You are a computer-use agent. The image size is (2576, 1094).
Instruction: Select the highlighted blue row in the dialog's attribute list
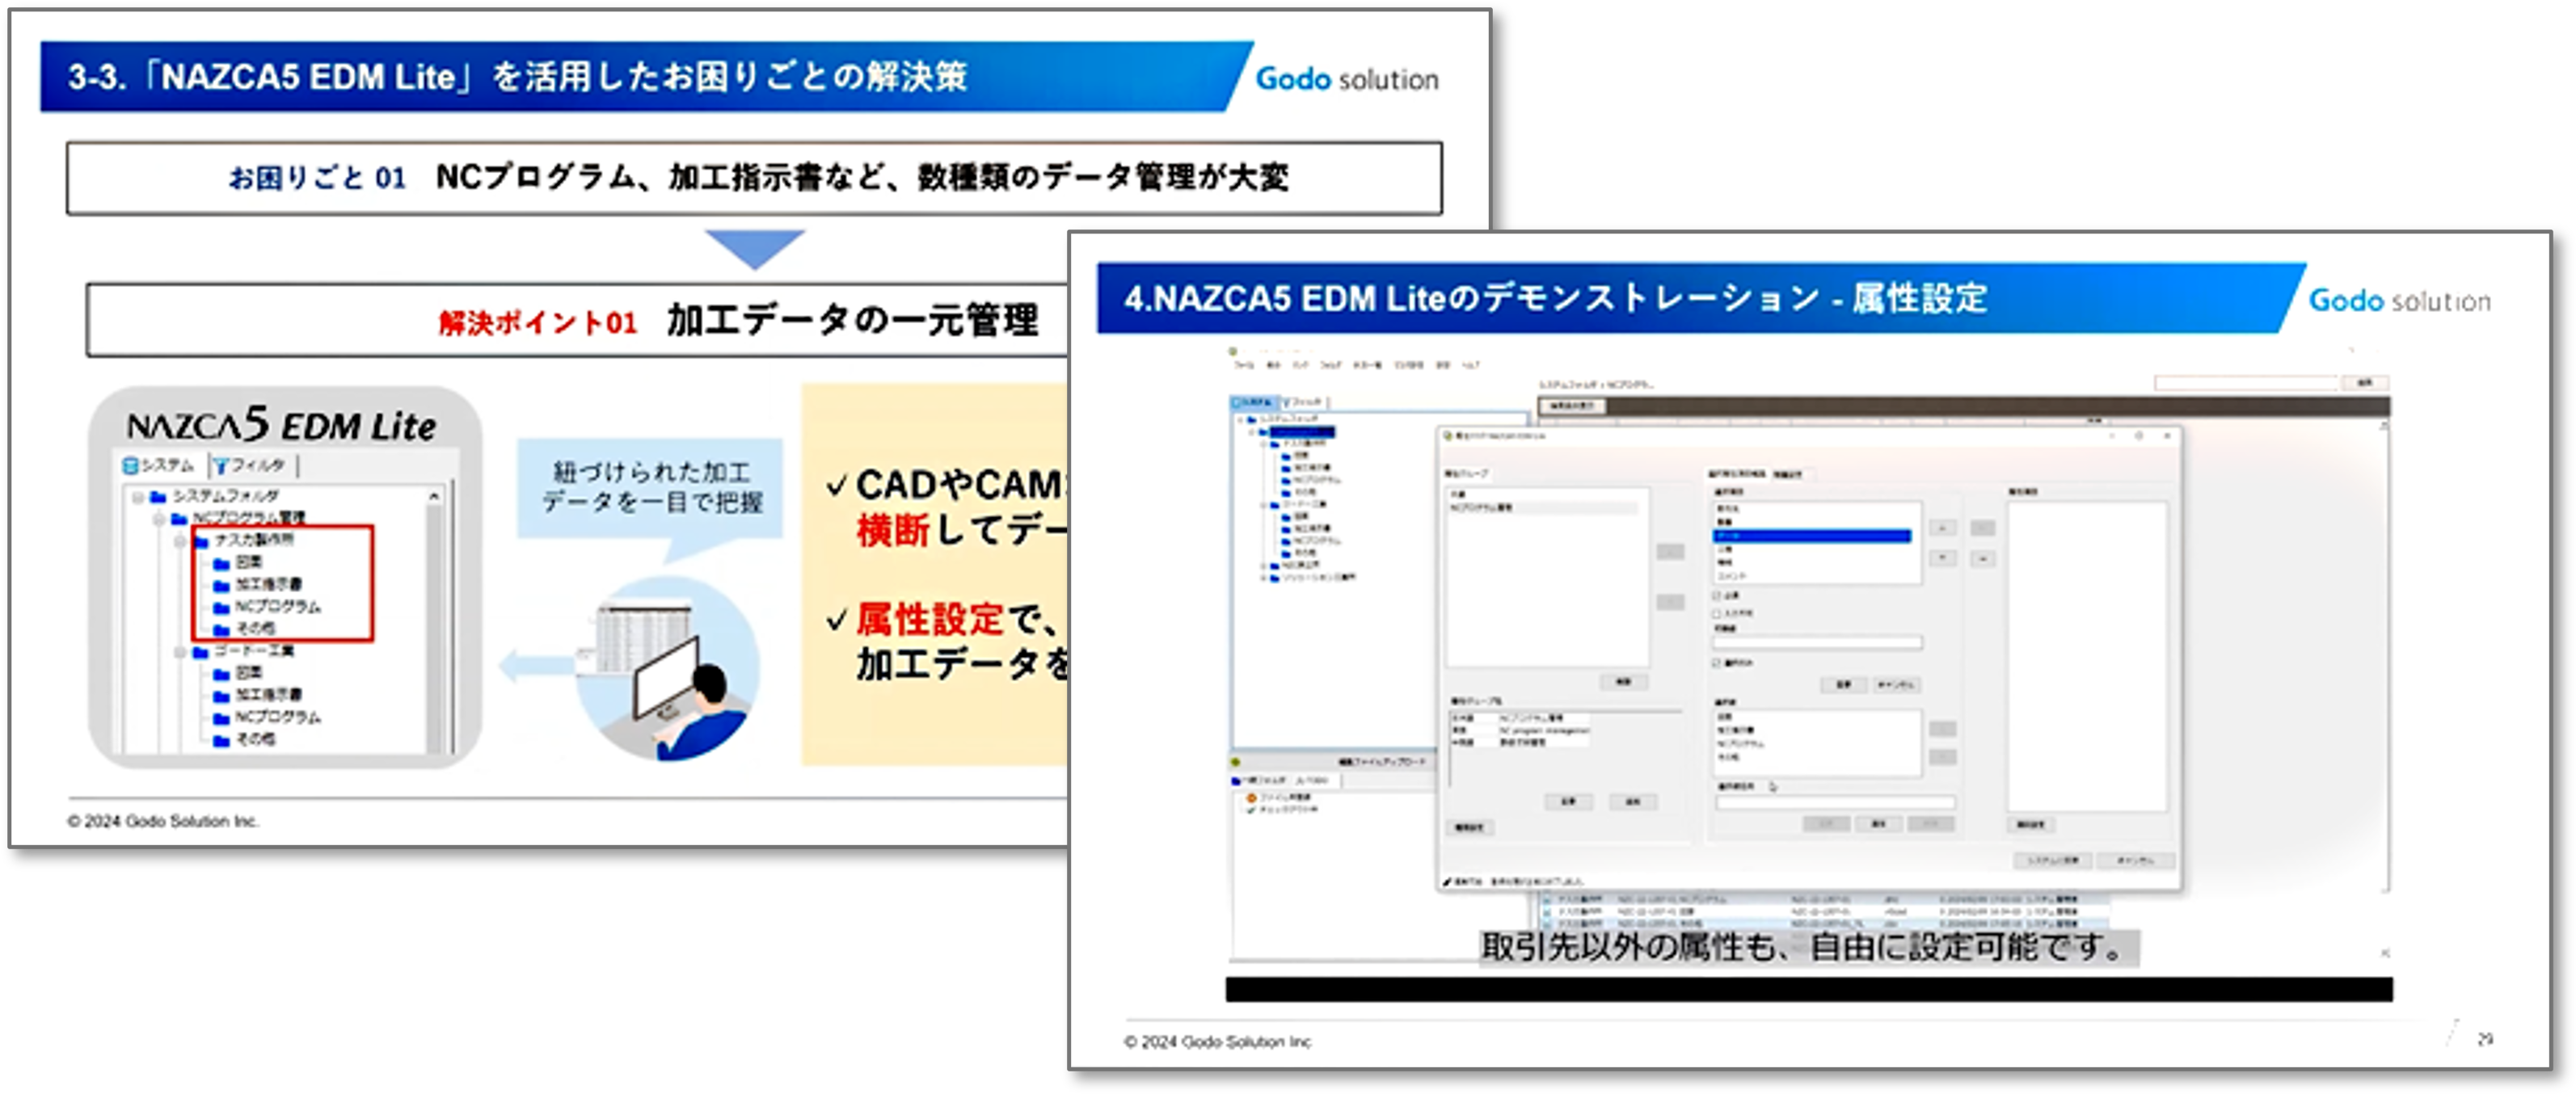click(x=1812, y=537)
